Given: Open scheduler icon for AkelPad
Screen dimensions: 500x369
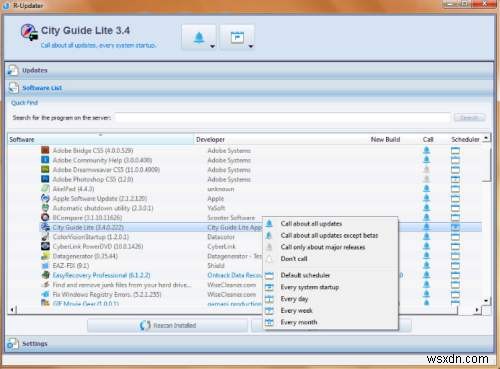Looking at the screenshot, I should coord(455,189).
